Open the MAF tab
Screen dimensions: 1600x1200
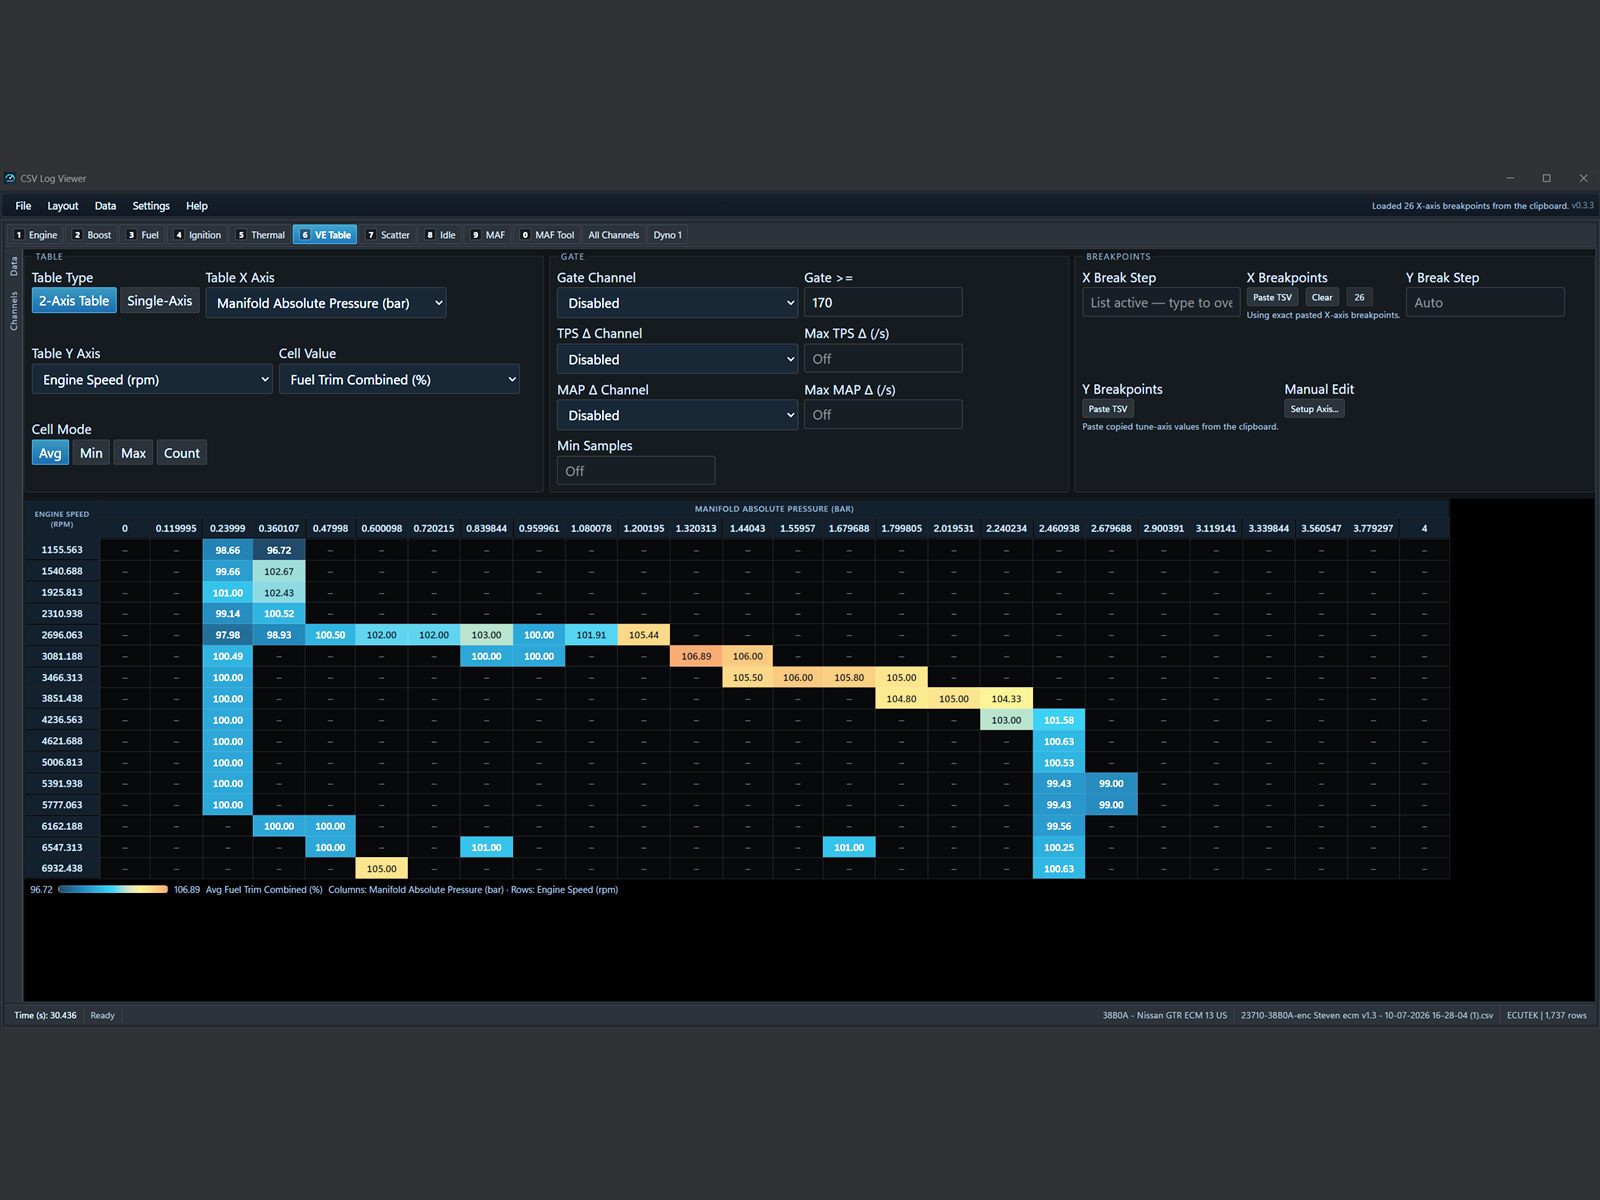pyautogui.click(x=489, y=235)
